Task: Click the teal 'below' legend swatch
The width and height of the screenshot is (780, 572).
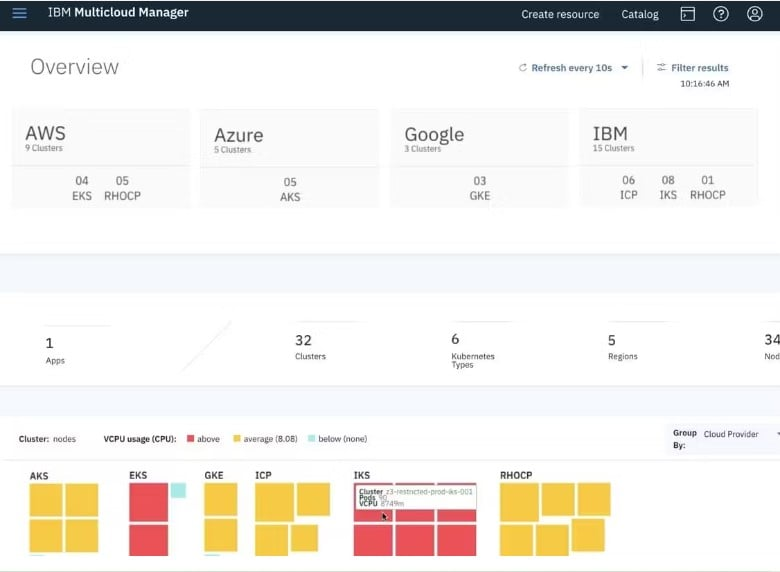Action: 311,439
